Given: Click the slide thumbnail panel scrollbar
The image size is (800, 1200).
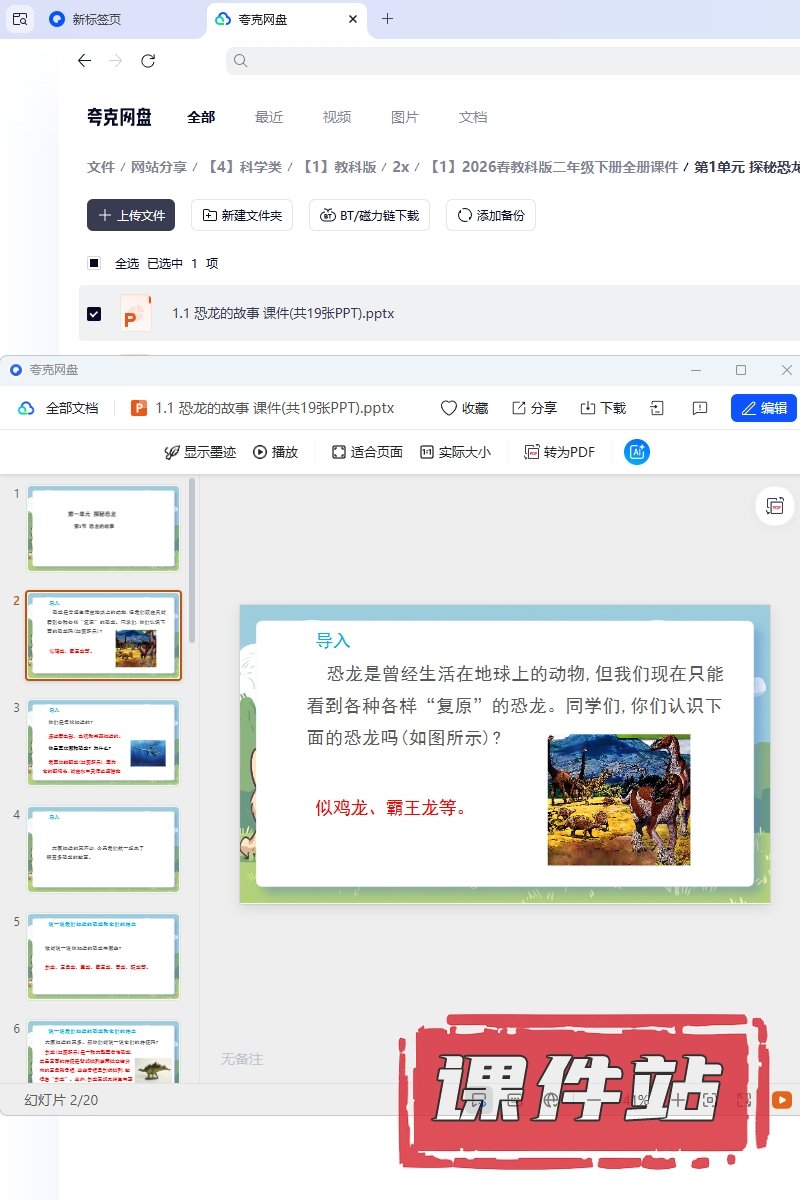Looking at the screenshot, I should click(192, 560).
